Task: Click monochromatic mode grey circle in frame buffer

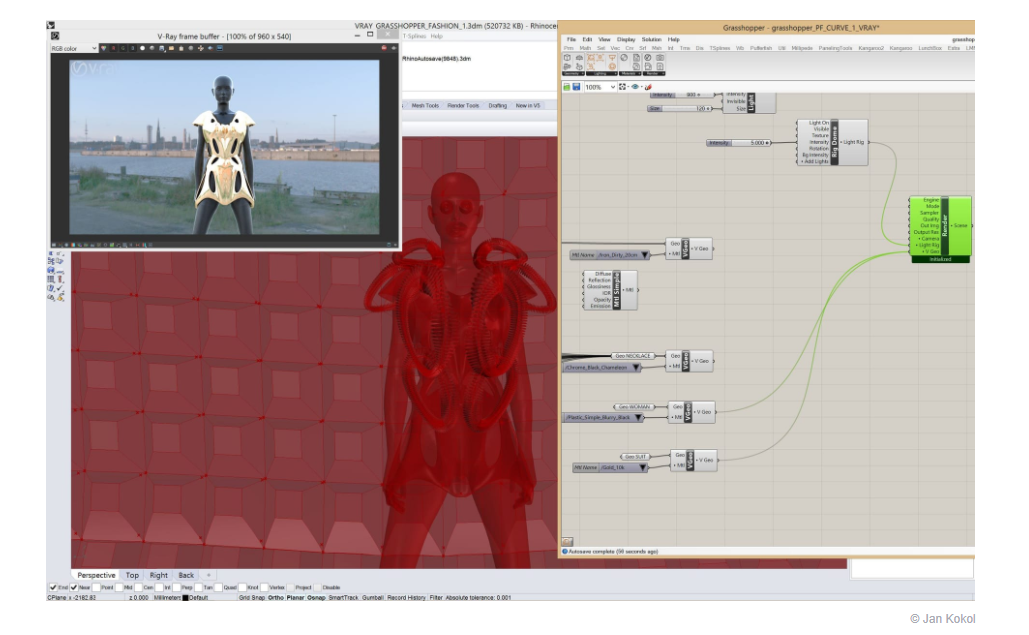Action: point(152,48)
